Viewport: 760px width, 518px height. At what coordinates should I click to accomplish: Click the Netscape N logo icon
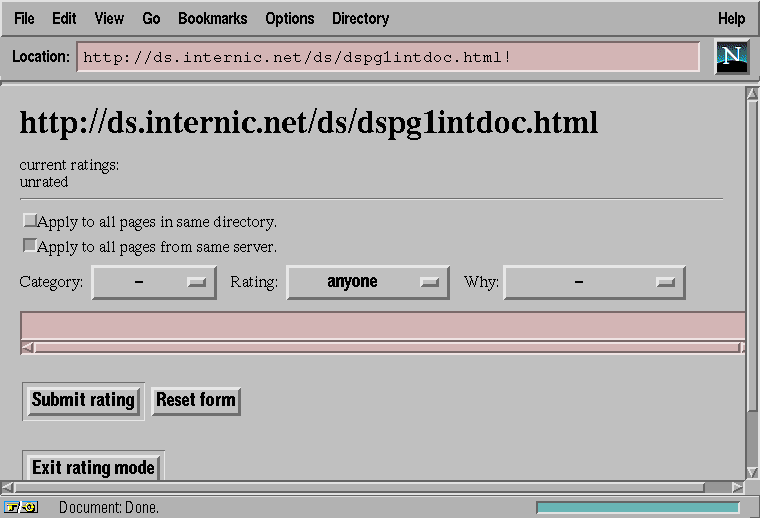[732, 57]
